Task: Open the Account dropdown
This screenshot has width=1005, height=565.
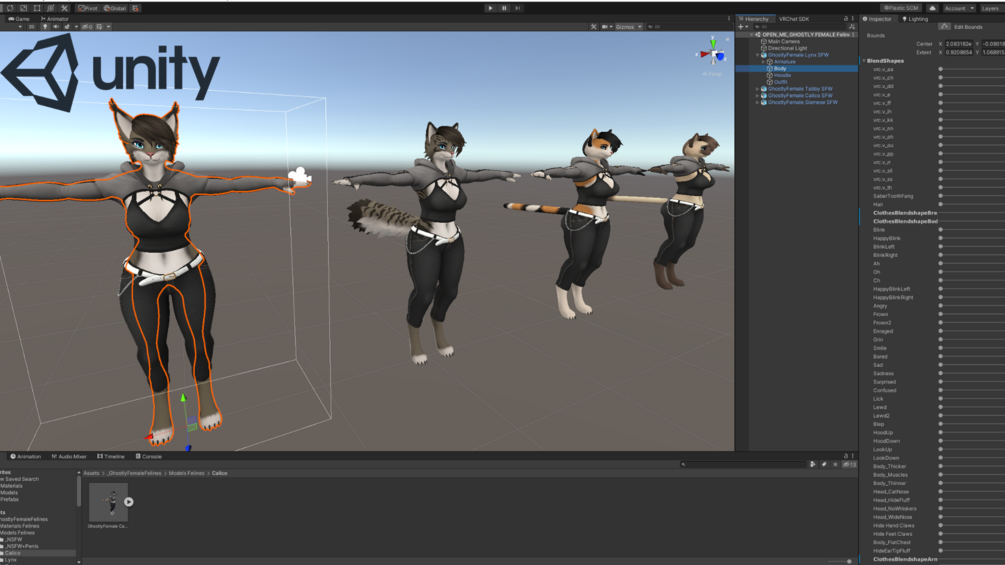Action: click(959, 8)
